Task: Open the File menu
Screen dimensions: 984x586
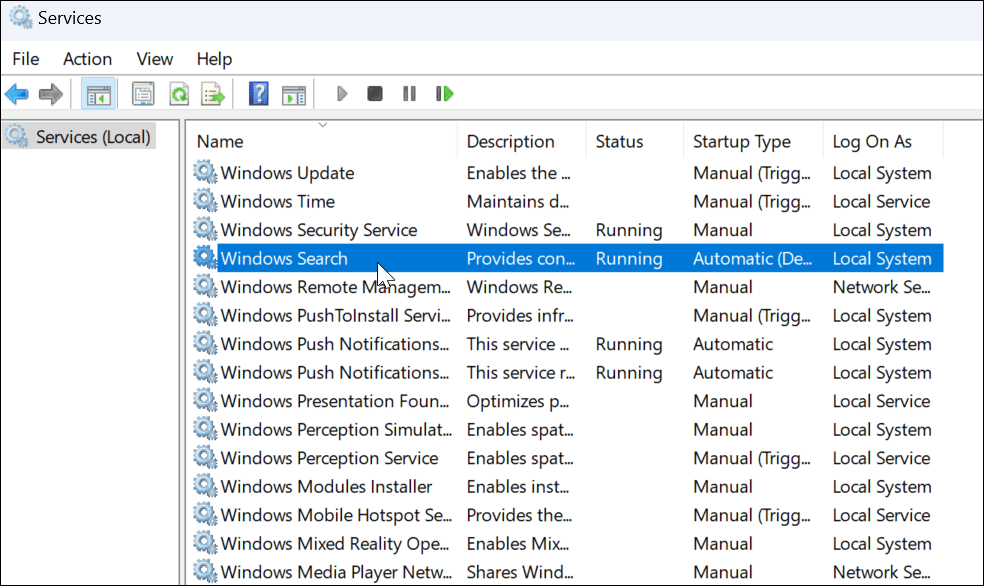Action: tap(26, 59)
